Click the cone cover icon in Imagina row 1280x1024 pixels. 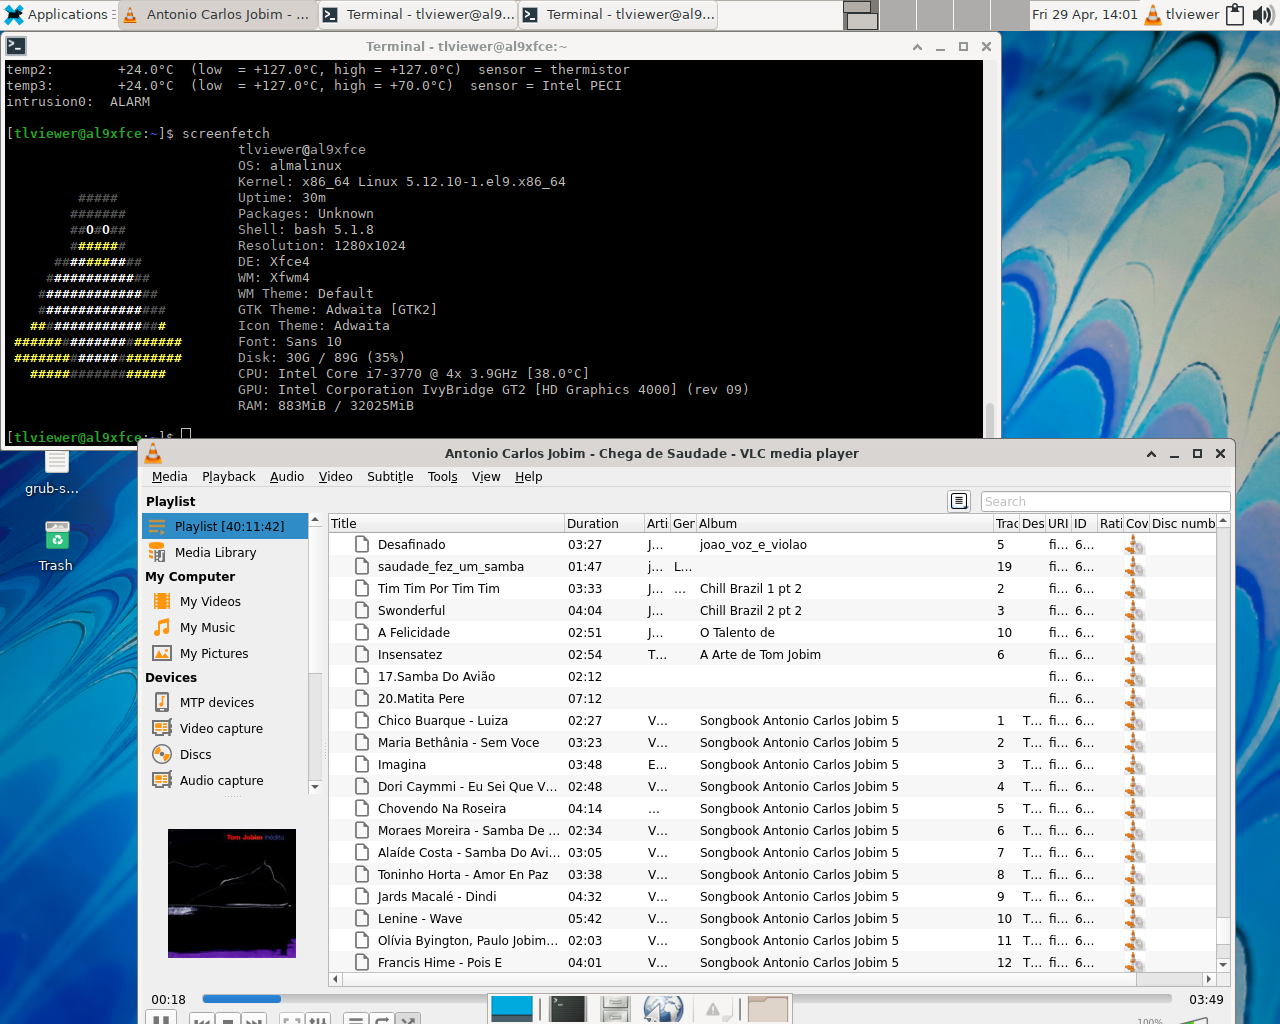click(1134, 764)
